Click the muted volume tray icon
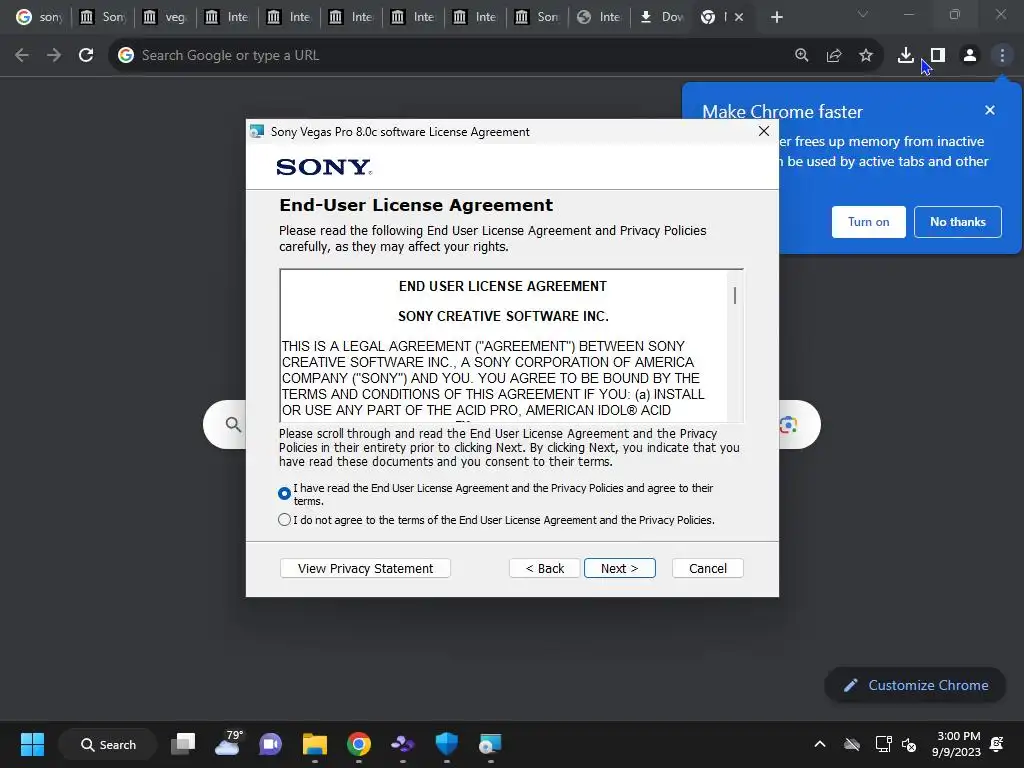 click(908, 744)
